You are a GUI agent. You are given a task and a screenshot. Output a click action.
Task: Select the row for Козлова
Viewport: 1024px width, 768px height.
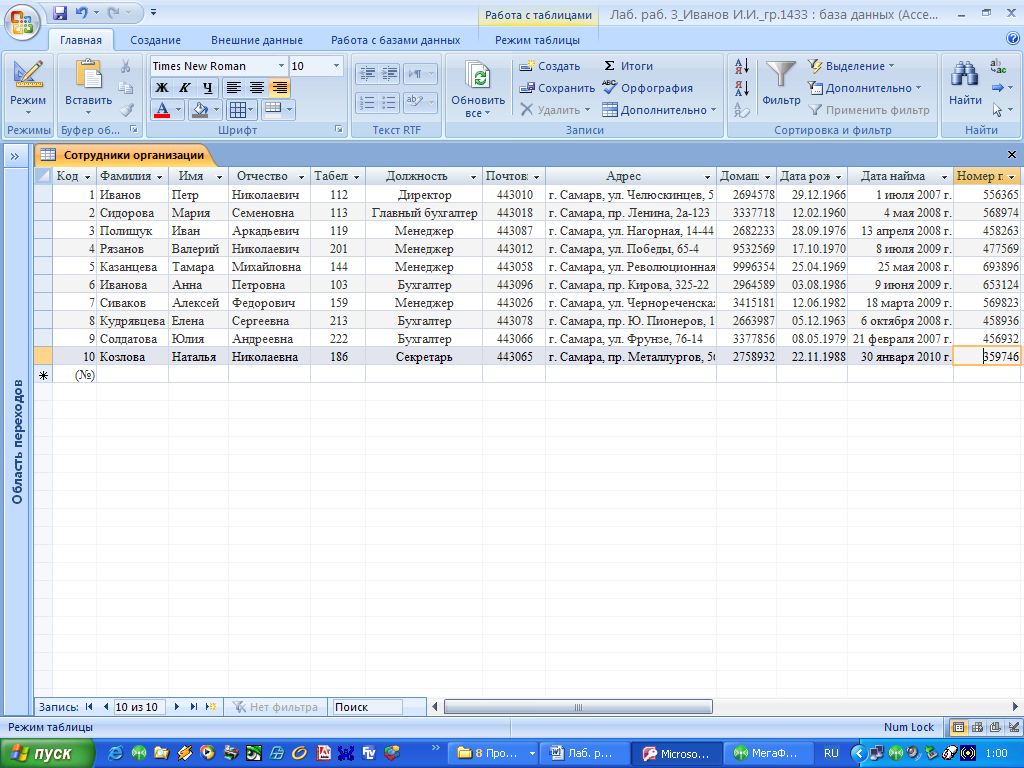tap(43, 357)
